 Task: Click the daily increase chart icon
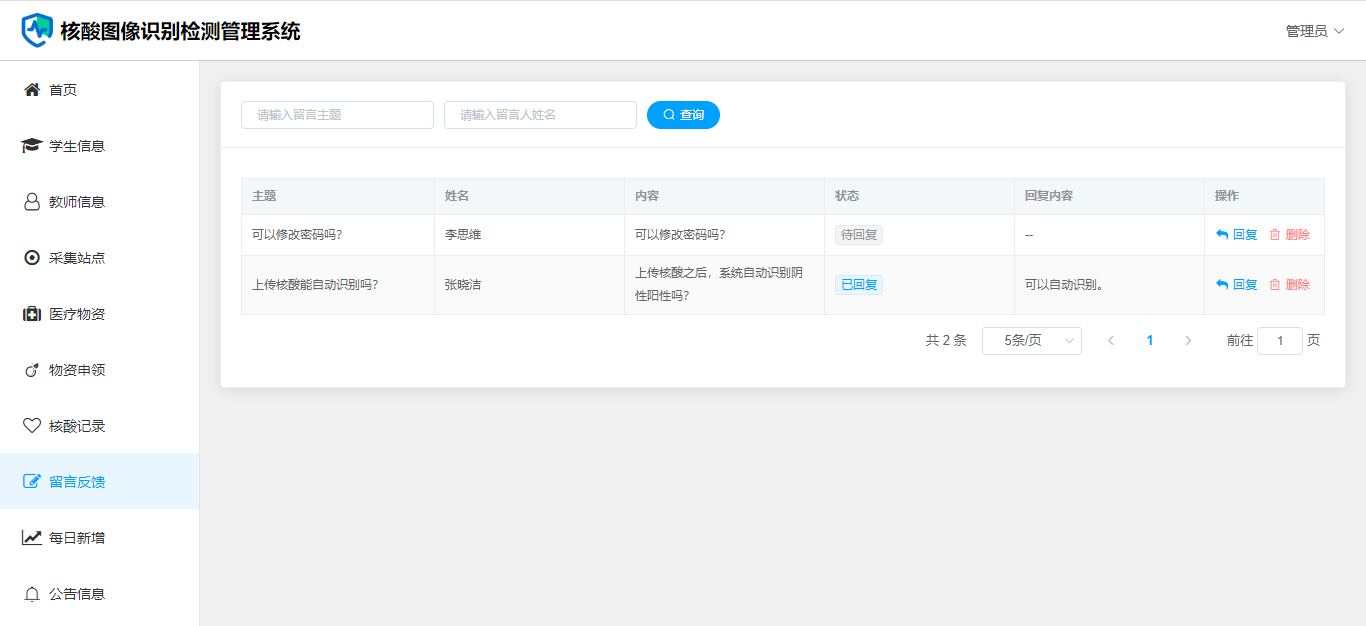[x=32, y=538]
